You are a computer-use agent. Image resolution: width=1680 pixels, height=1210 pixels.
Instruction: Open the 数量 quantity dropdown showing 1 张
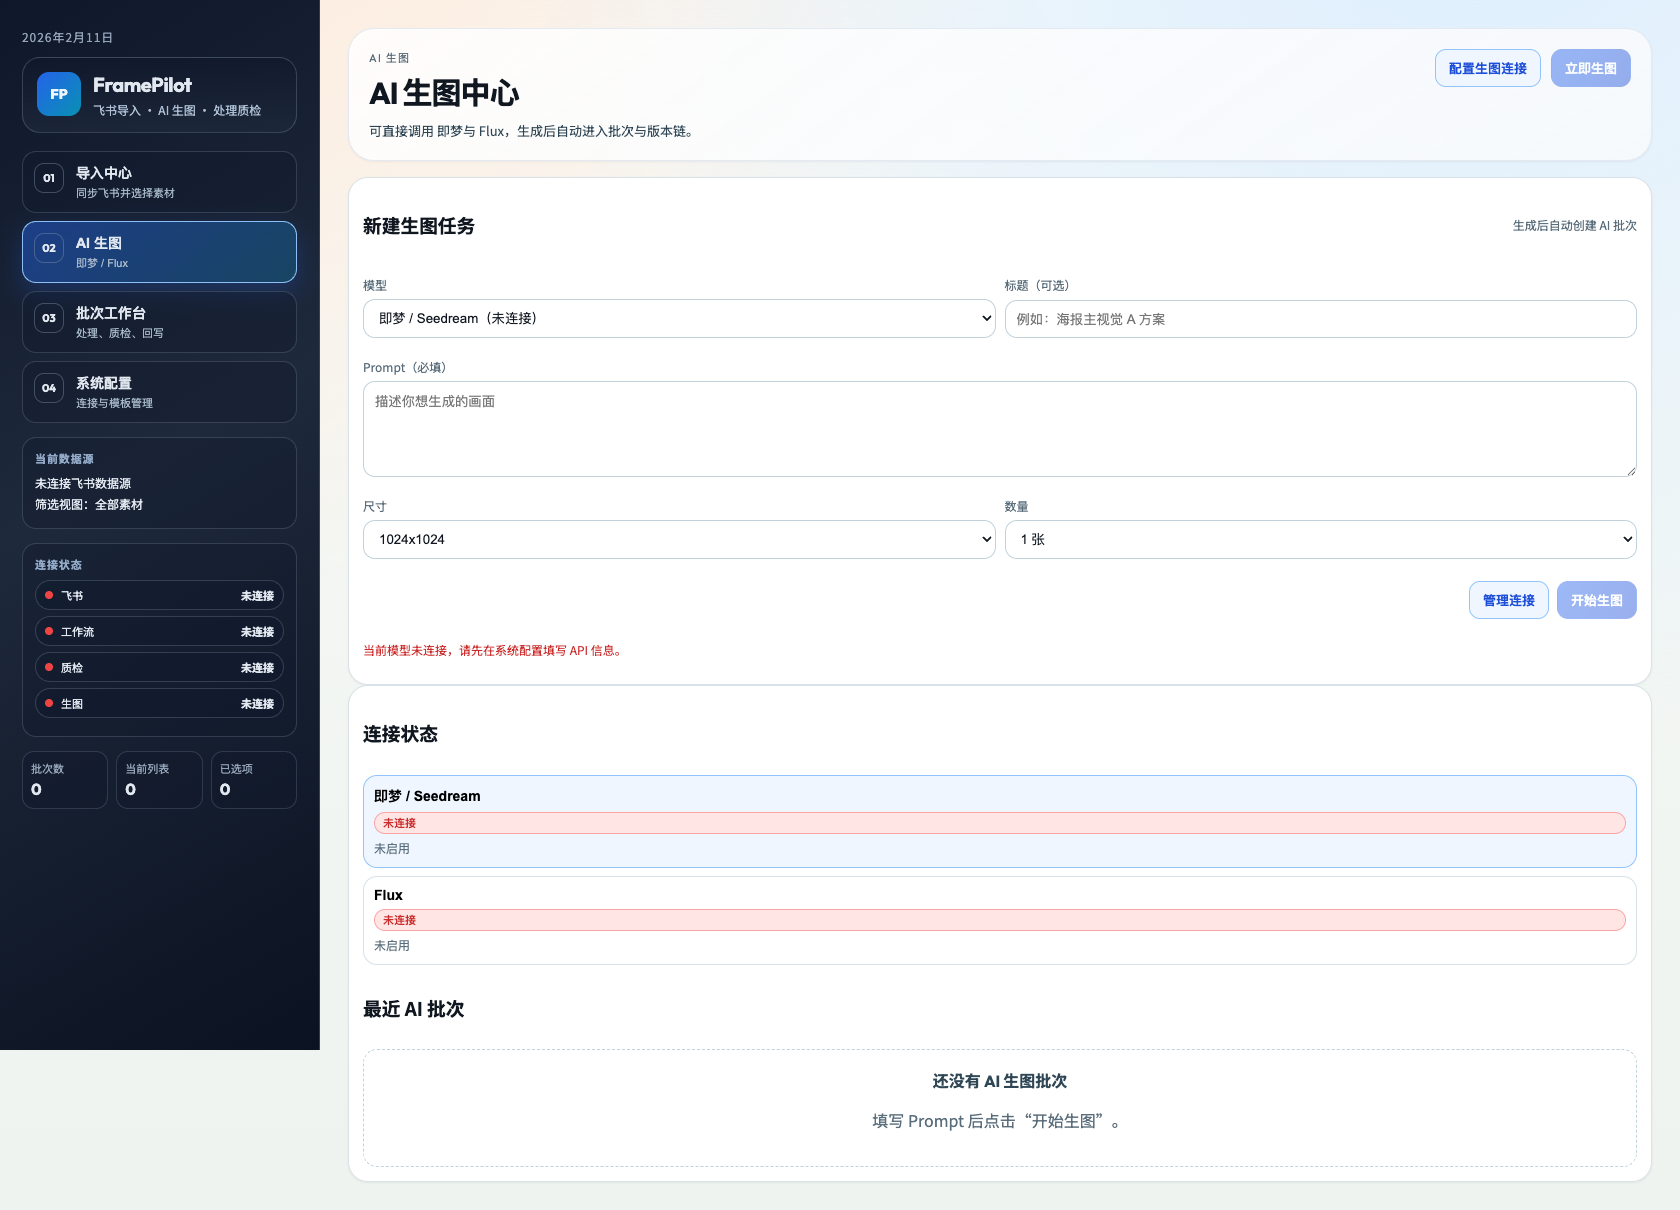coord(1320,539)
